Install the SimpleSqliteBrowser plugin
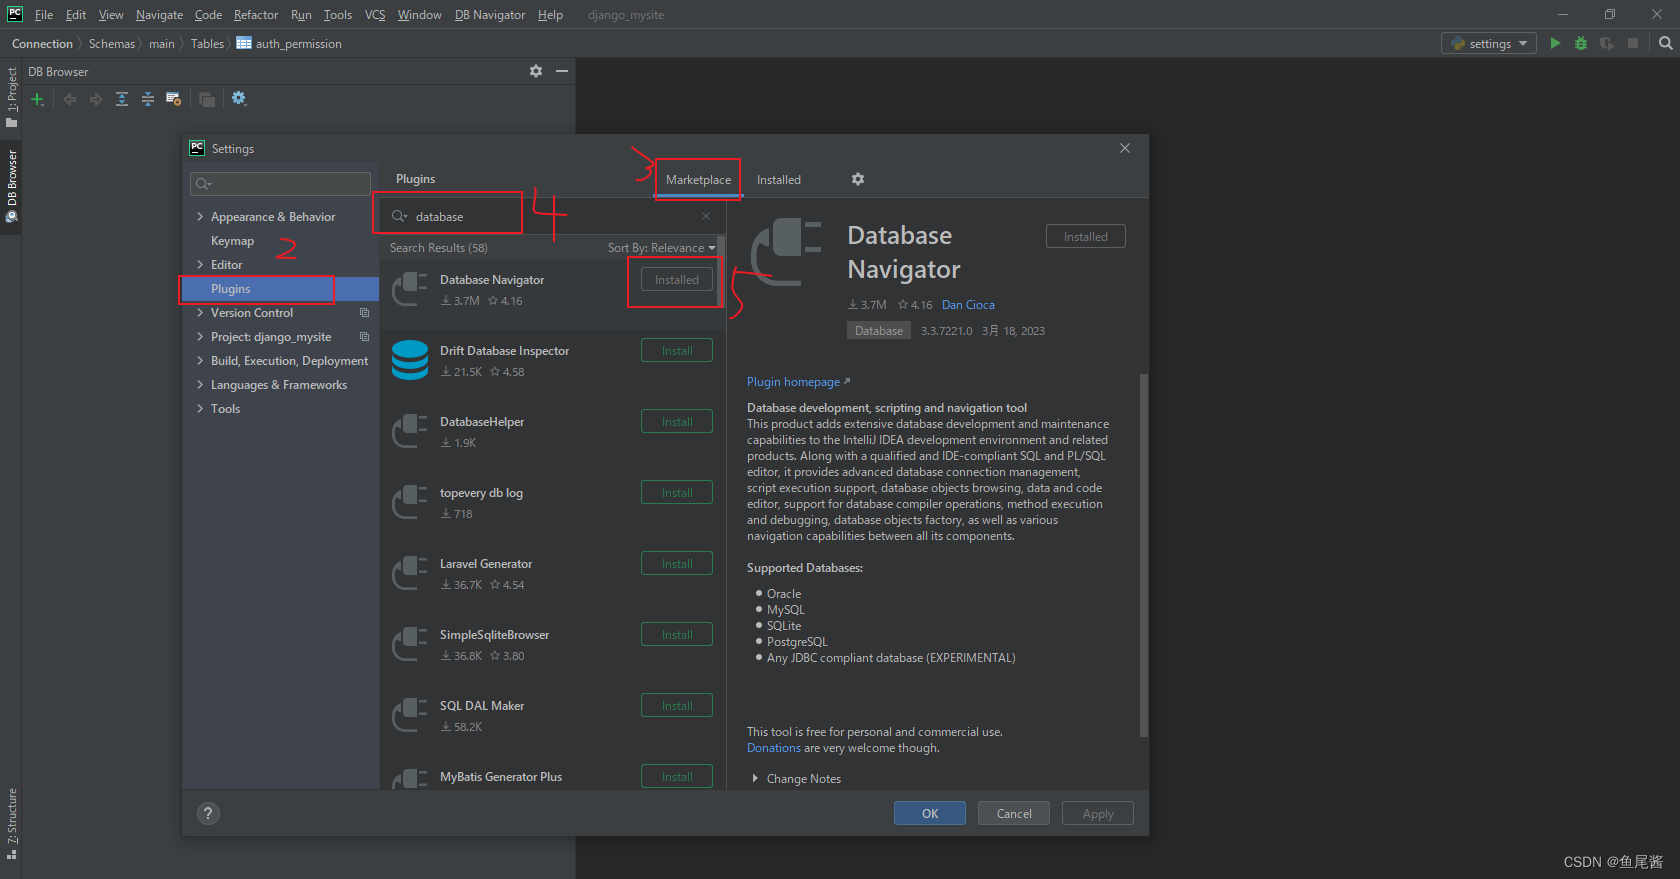Viewport: 1680px width, 879px height. [x=677, y=635]
